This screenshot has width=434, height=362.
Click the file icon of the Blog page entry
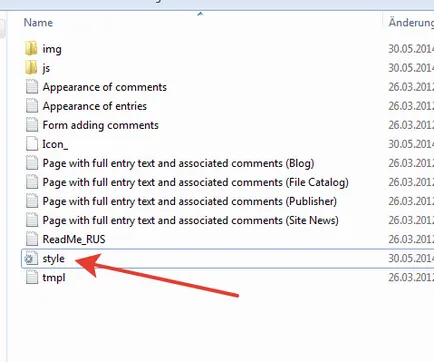[x=32, y=163]
